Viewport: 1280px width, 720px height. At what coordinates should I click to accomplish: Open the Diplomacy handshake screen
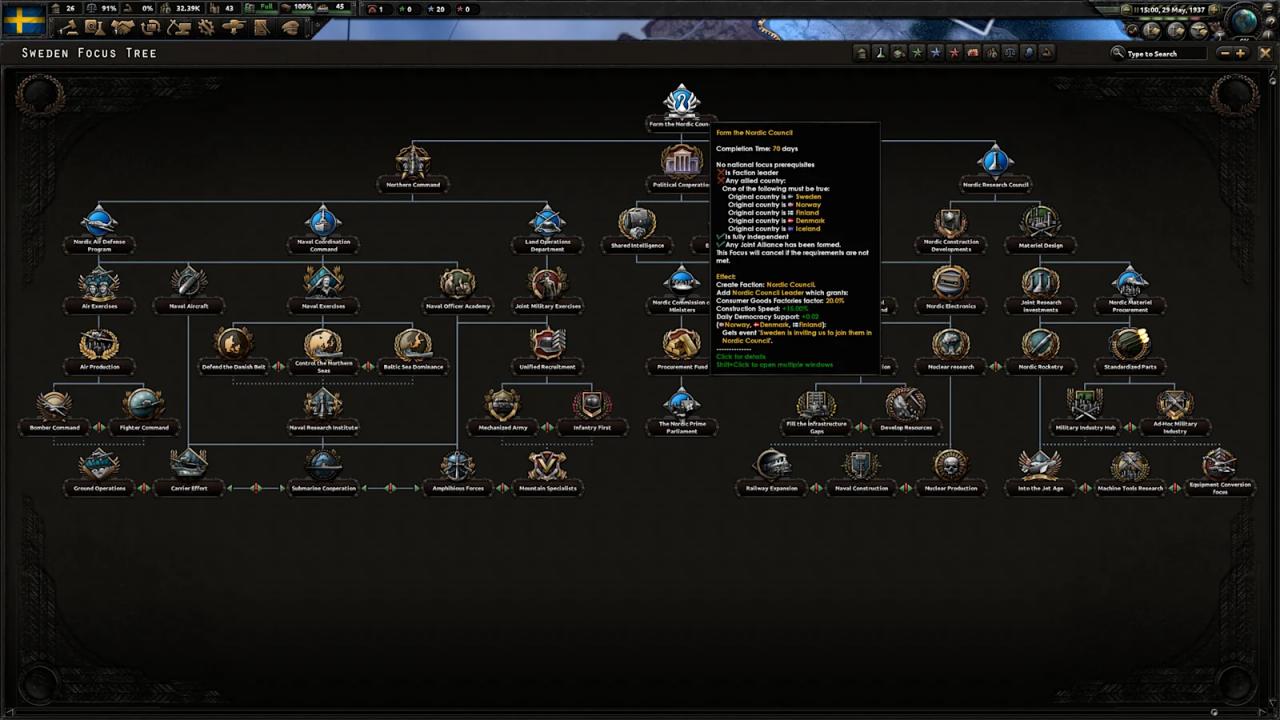coord(121,28)
